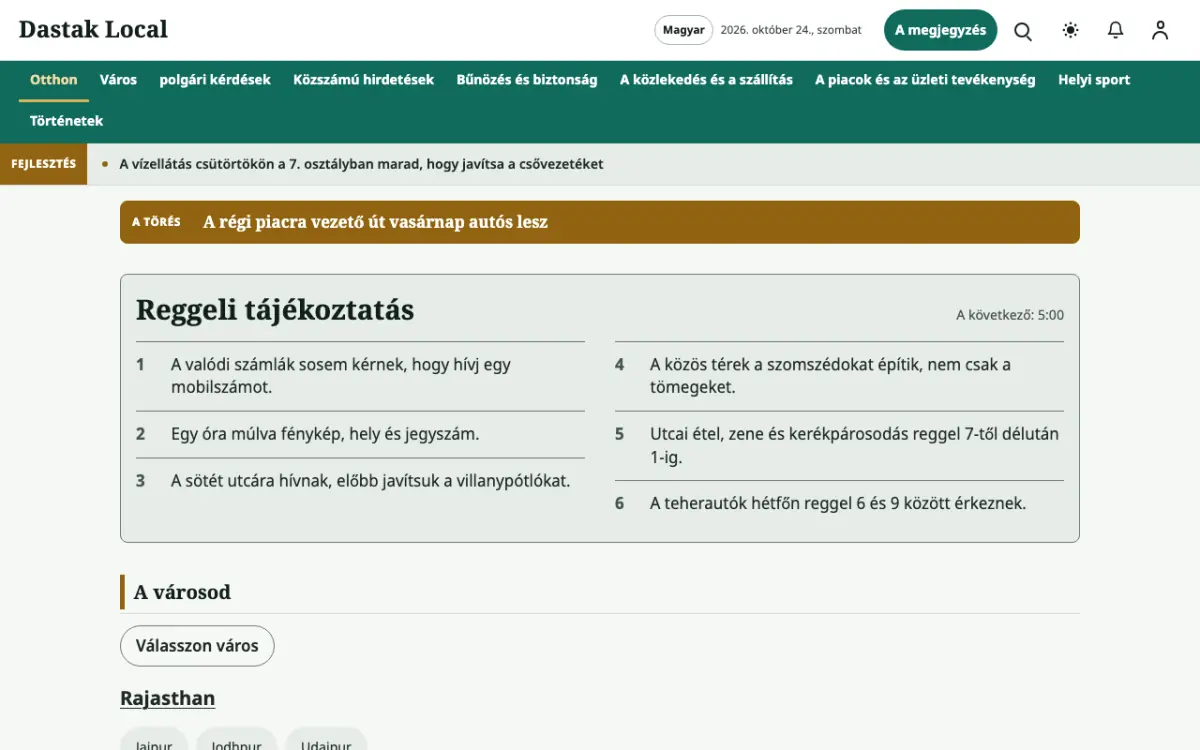Click the date 2026. október 24., szombat
This screenshot has height=750, width=1200.
(791, 30)
